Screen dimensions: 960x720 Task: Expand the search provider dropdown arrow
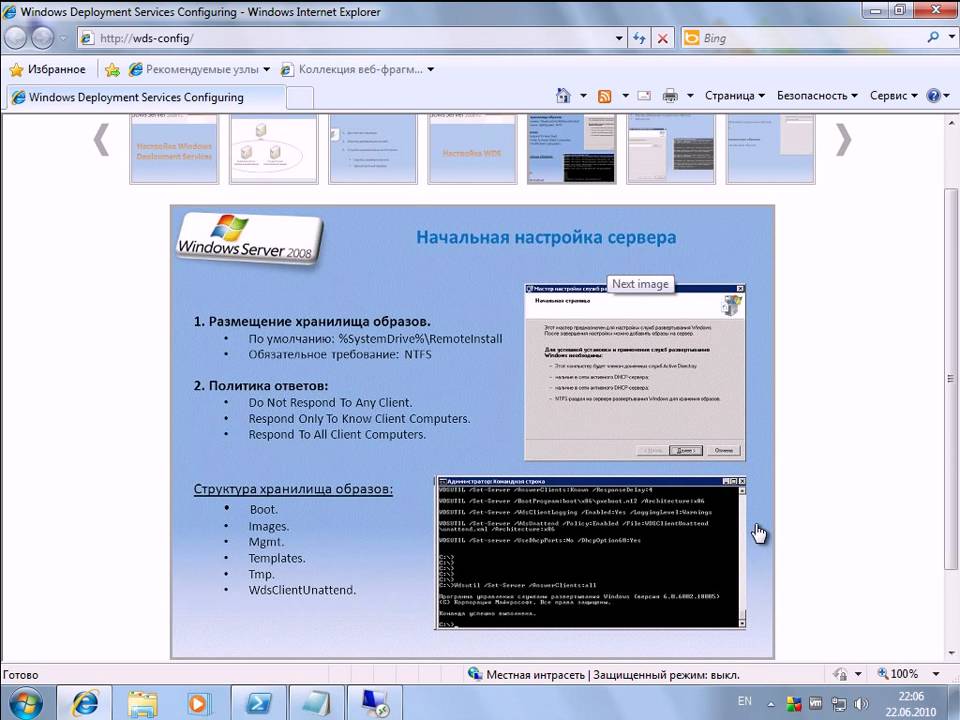tap(951, 37)
